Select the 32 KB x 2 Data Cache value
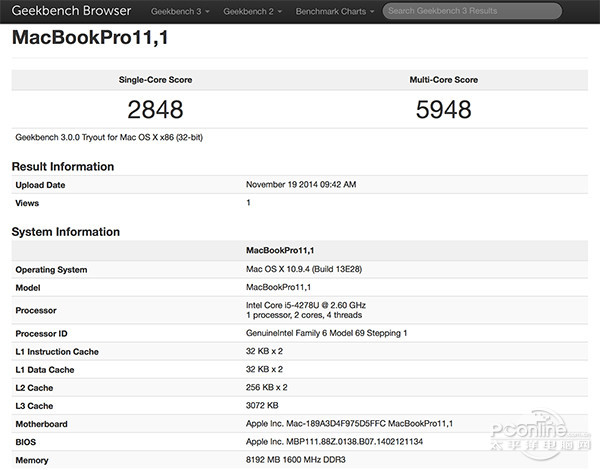This screenshot has width=600, height=470. (x=264, y=369)
